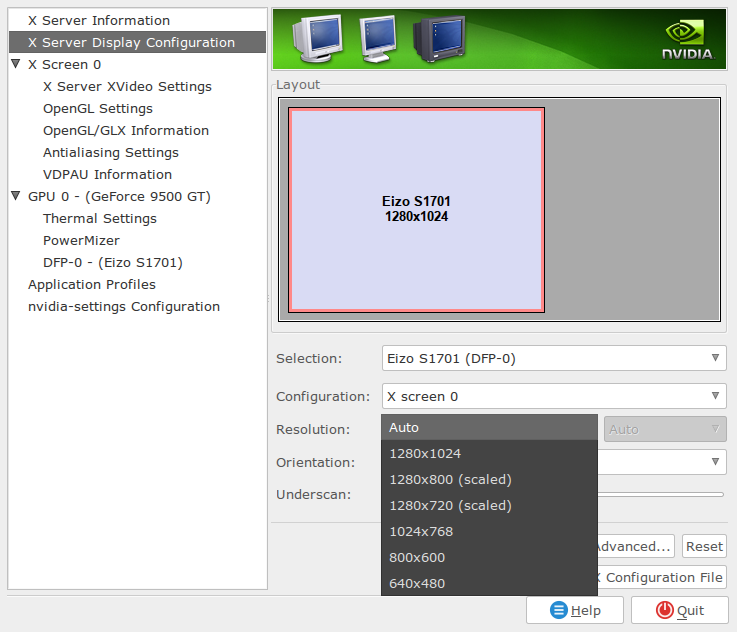Choose 1280x800 (scaled) resolution

pyautogui.click(x=489, y=479)
